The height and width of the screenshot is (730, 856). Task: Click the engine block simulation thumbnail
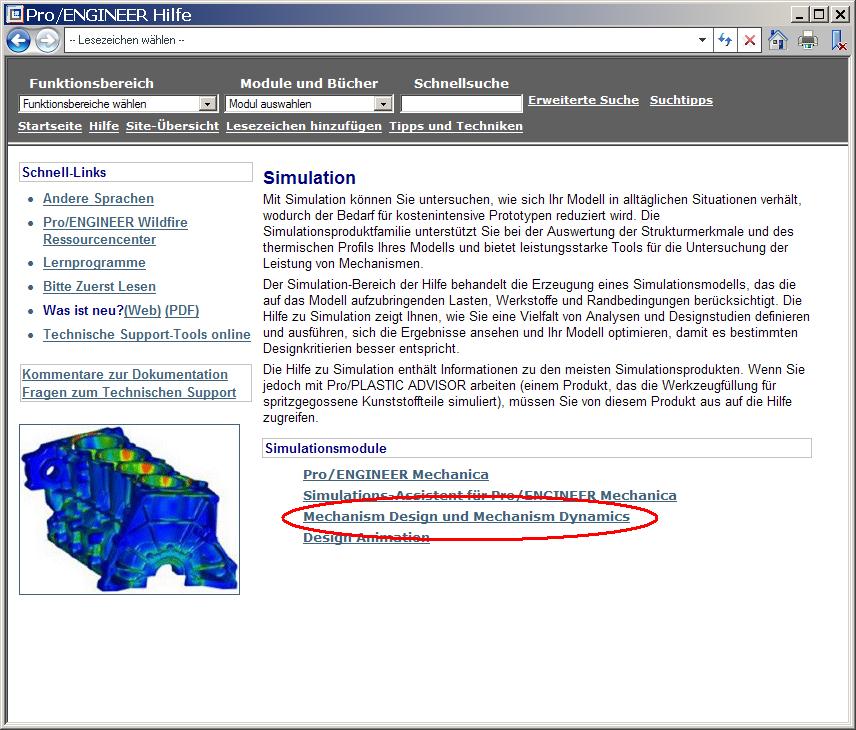coord(129,509)
